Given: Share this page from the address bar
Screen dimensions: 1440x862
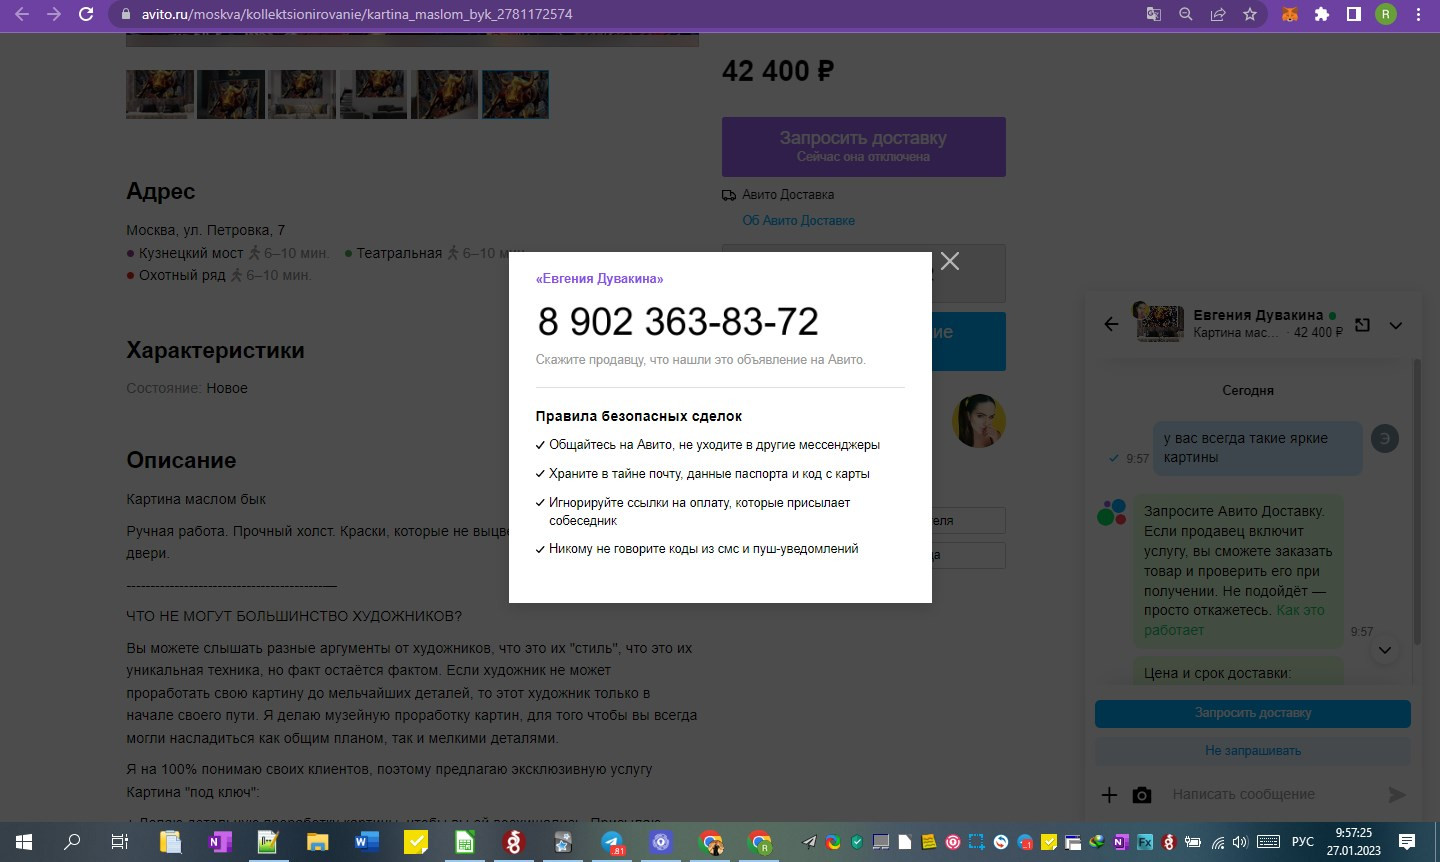Looking at the screenshot, I should [x=1218, y=14].
